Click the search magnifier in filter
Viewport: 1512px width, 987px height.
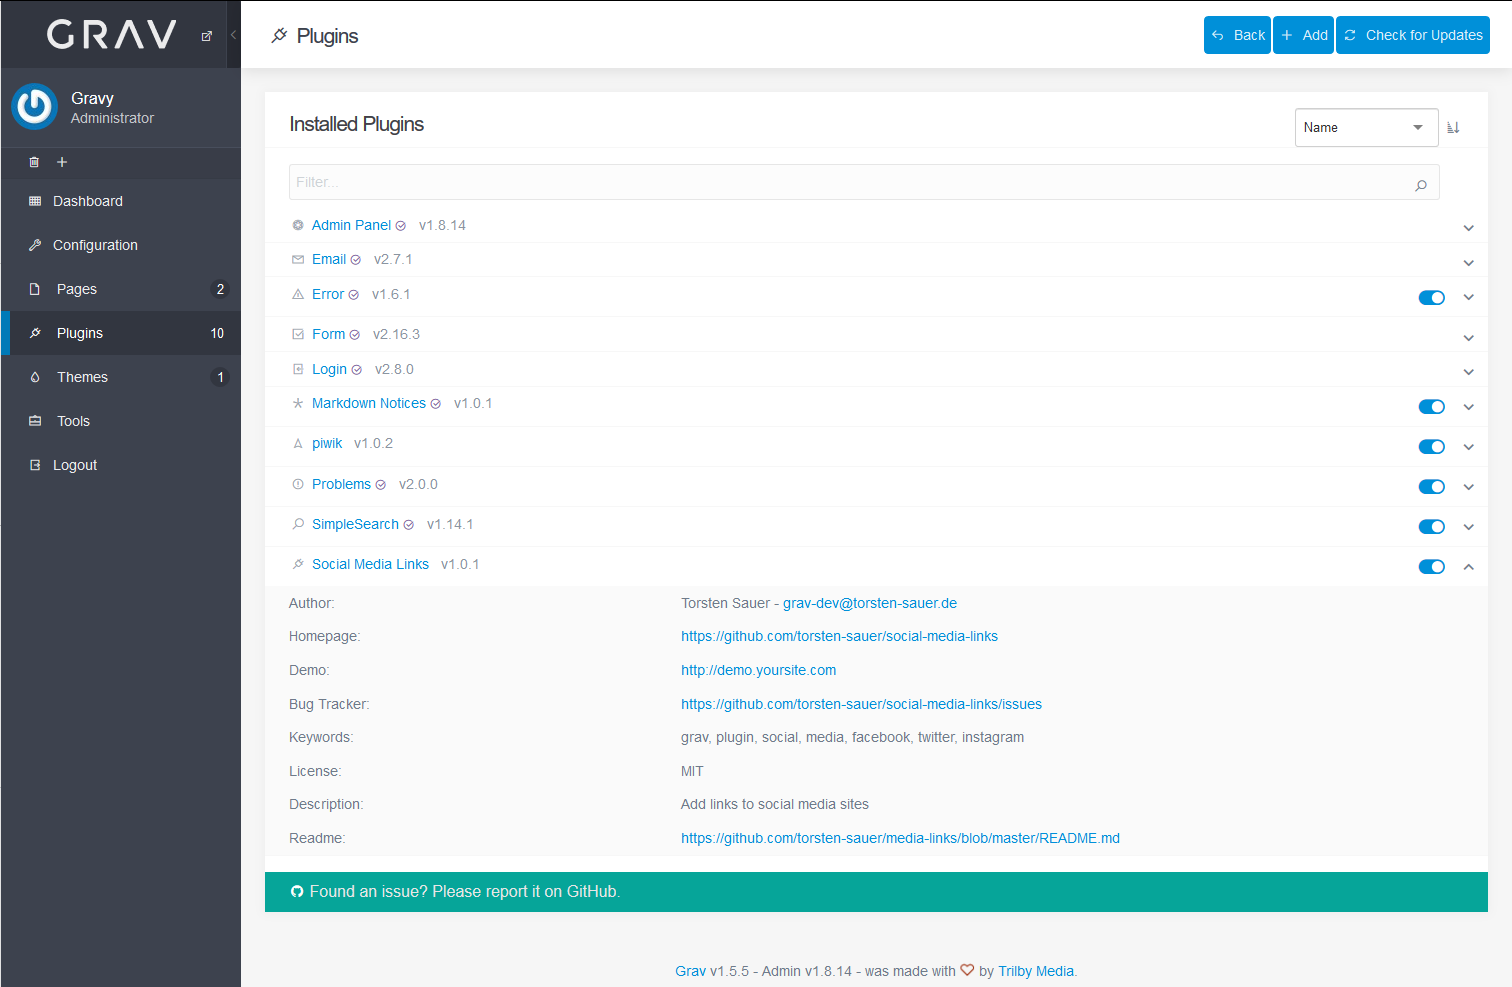(x=1421, y=184)
